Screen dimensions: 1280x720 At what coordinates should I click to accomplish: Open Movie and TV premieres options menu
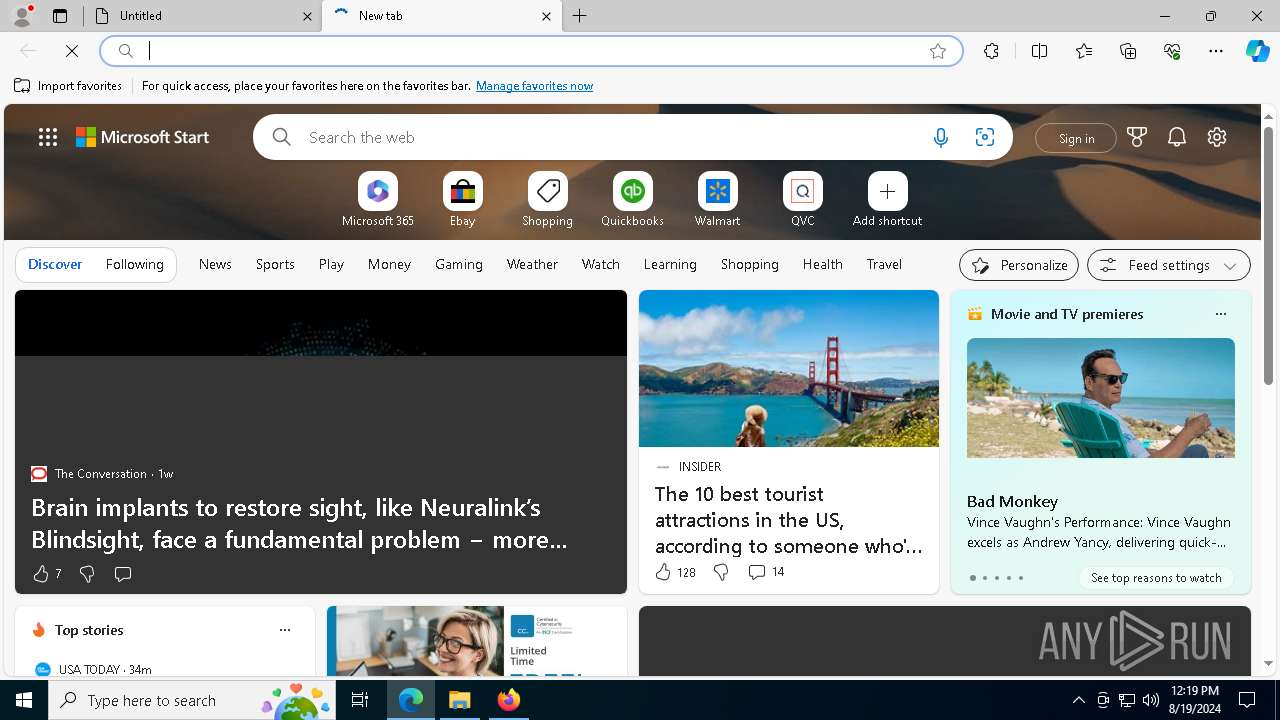pos(1220,314)
